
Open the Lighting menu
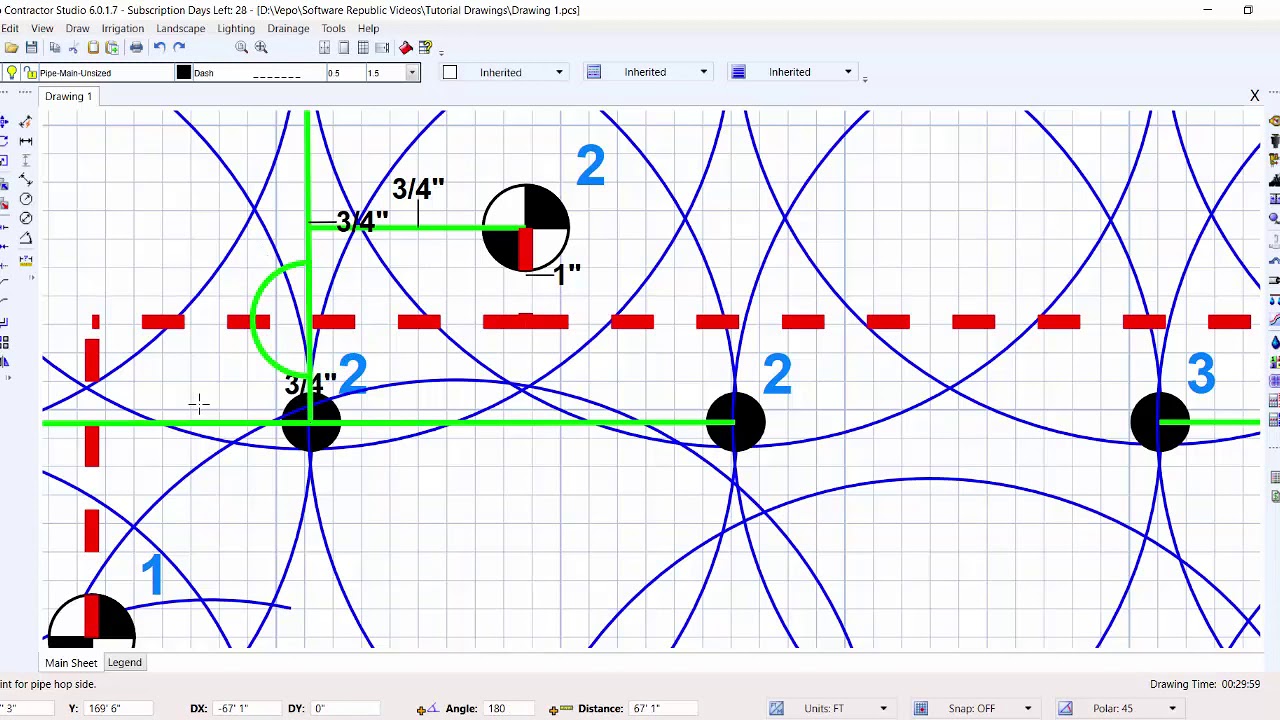click(236, 29)
